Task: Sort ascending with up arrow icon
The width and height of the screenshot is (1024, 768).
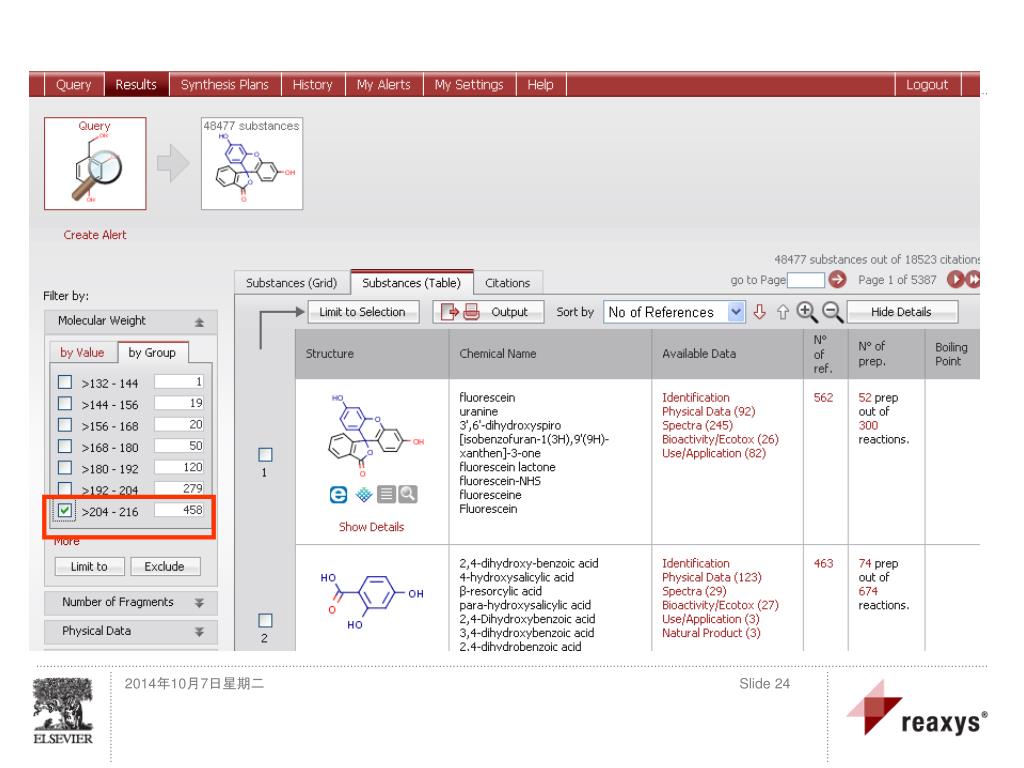Action: (x=782, y=313)
